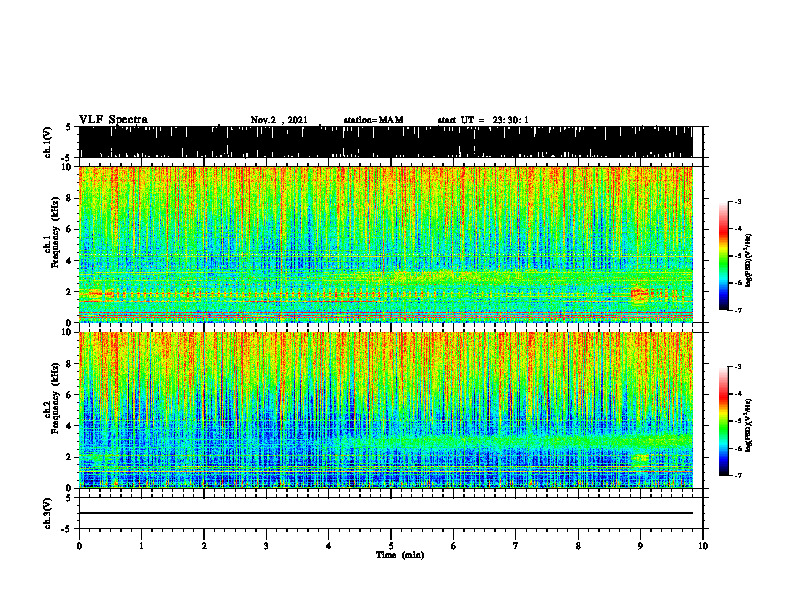Click the ch.1(V) tick label "5"

(x=68, y=127)
